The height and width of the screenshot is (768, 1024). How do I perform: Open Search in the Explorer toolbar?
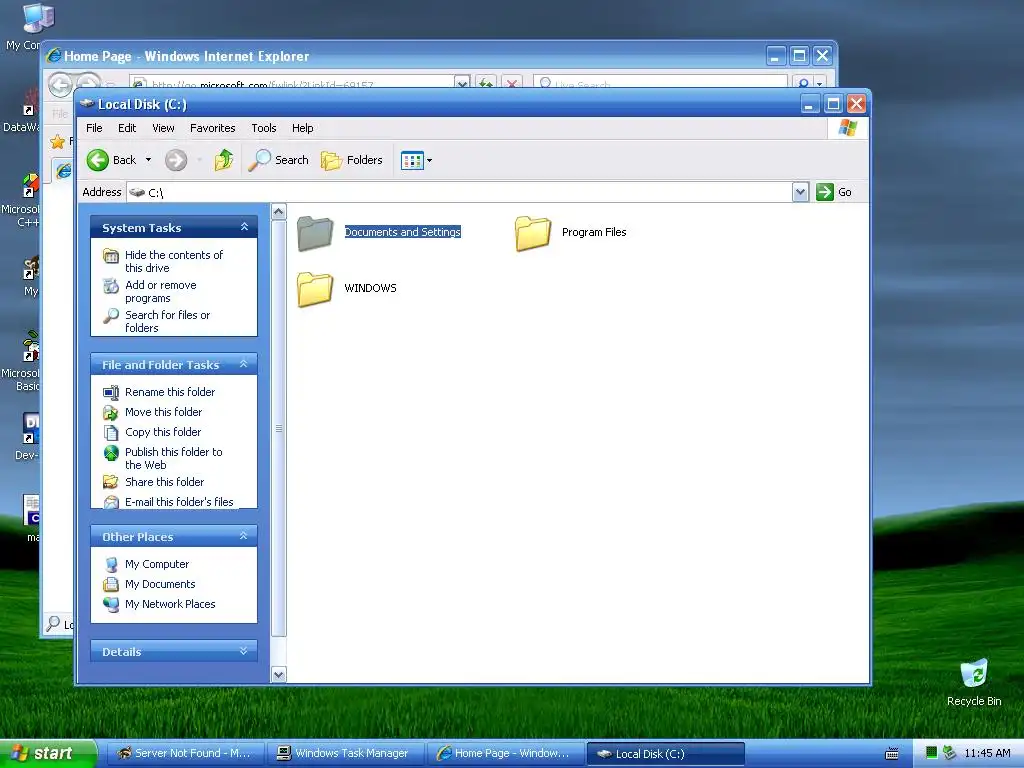click(279, 160)
